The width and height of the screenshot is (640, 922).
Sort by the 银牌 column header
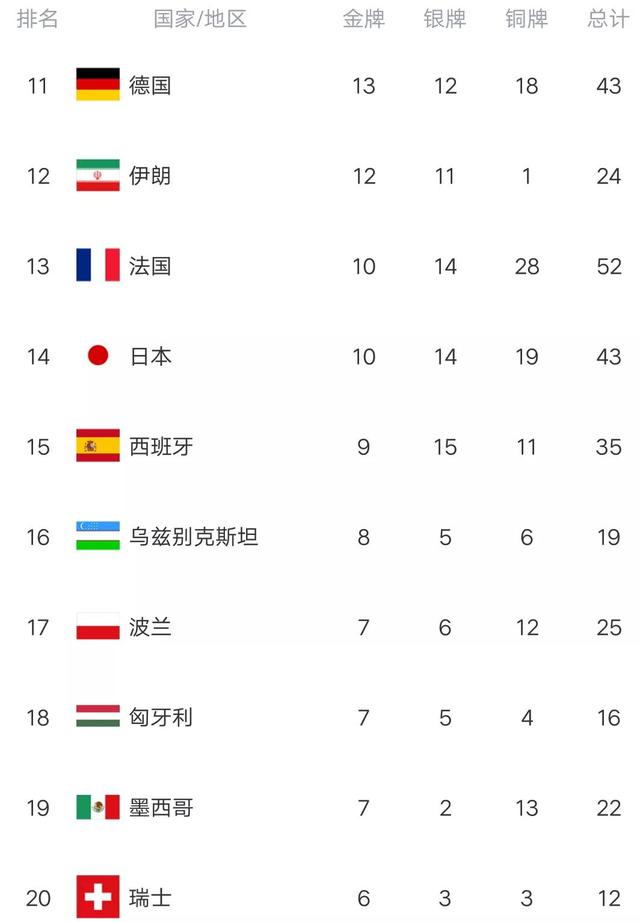click(x=445, y=19)
